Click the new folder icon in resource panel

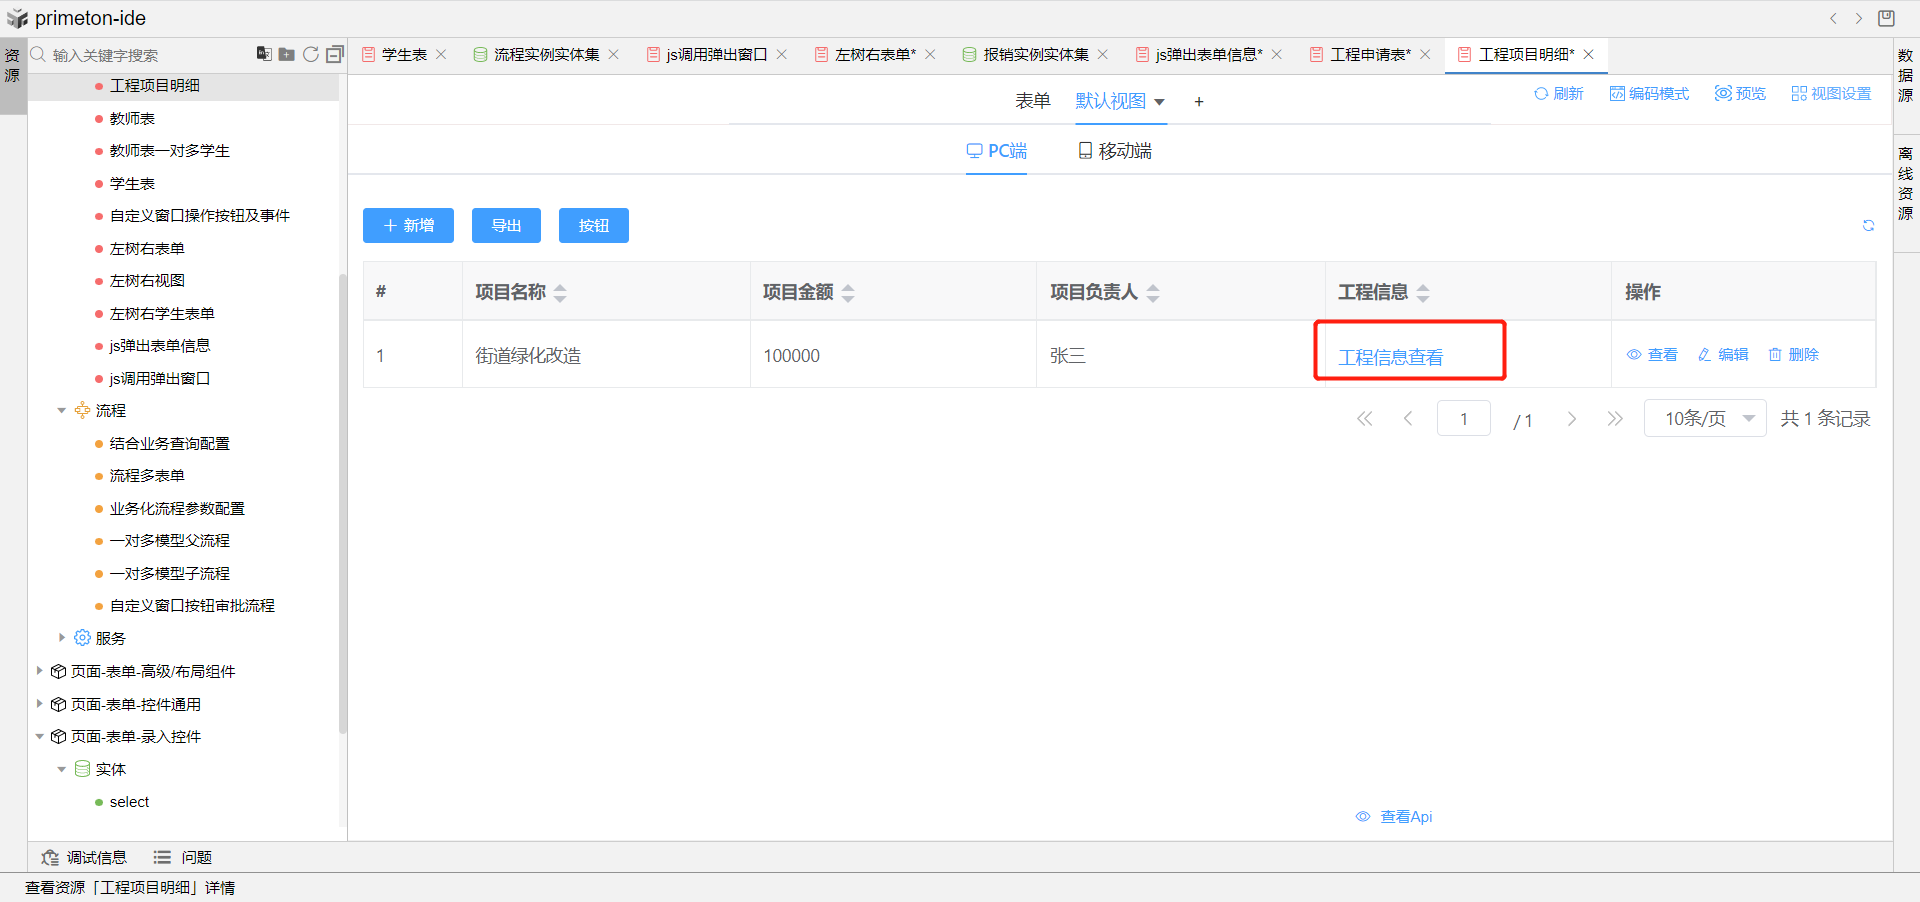coord(286,54)
